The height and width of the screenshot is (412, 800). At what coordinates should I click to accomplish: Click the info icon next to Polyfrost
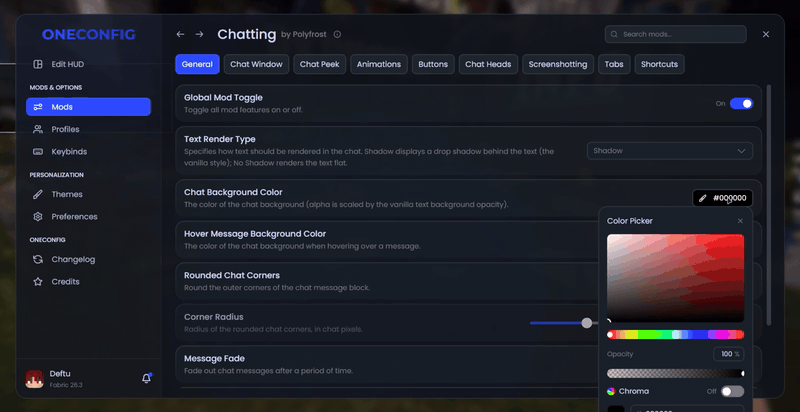[337, 35]
